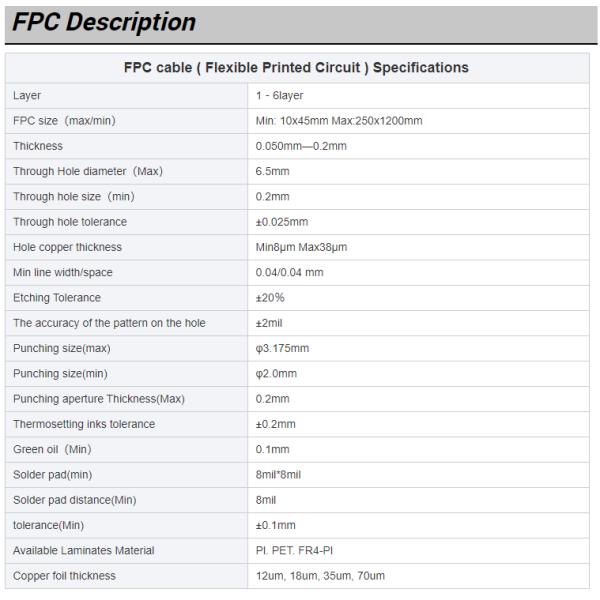The width and height of the screenshot is (600, 600).
Task: Select the accuracy of the pattern label
Action: pos(109,323)
